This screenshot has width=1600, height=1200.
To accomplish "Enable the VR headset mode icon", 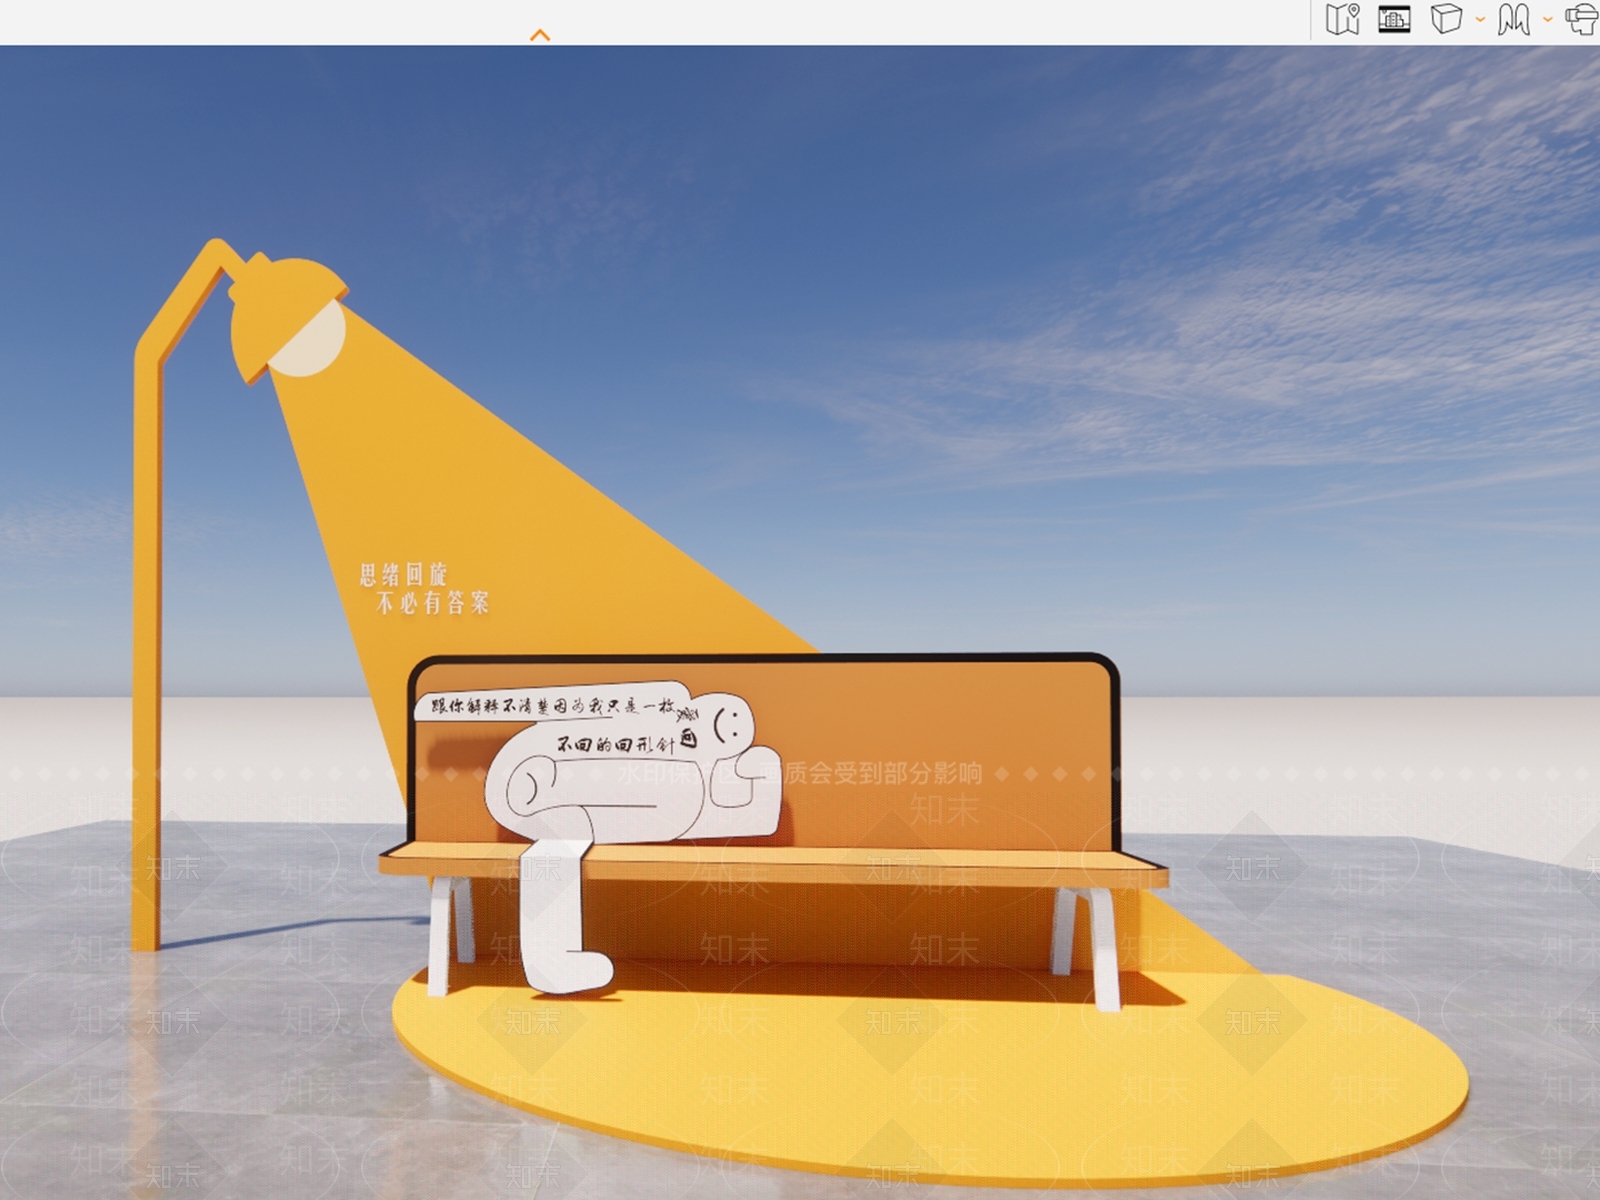I will click(1583, 19).
